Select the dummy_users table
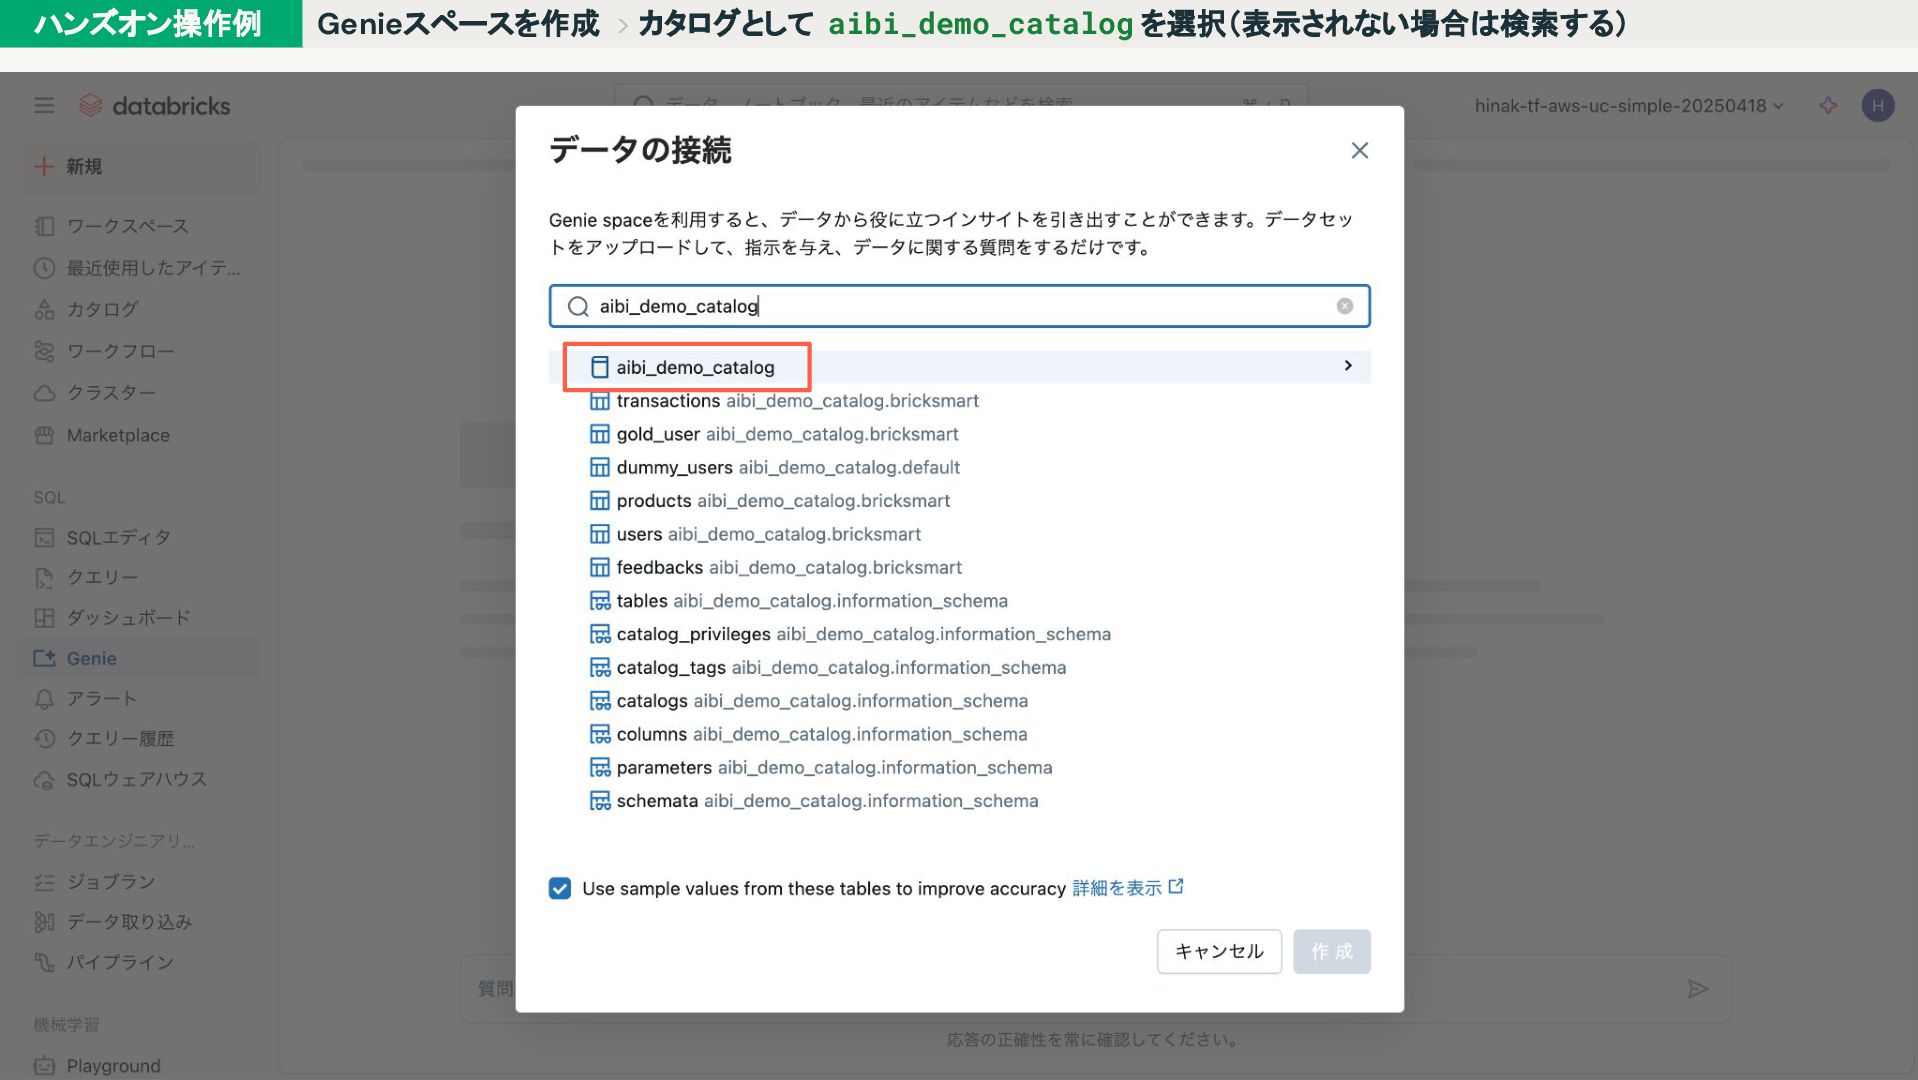This screenshot has height=1080, width=1918. pyautogui.click(x=774, y=467)
